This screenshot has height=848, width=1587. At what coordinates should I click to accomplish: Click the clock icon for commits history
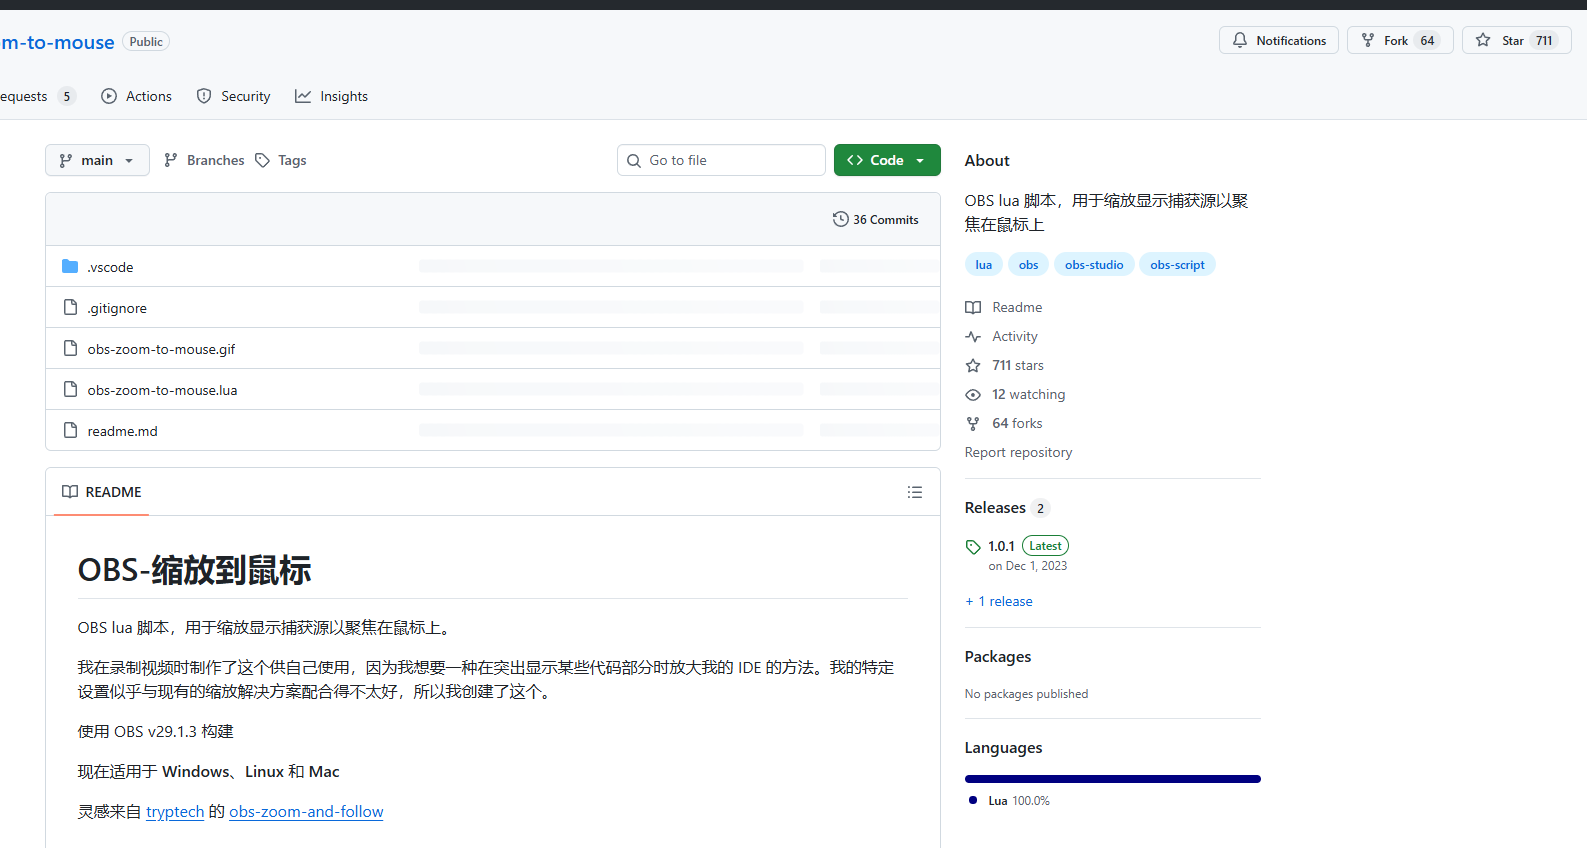click(841, 219)
